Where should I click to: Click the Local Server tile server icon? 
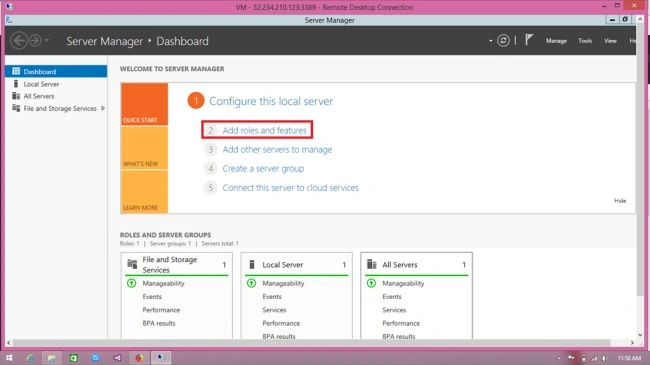coord(252,264)
